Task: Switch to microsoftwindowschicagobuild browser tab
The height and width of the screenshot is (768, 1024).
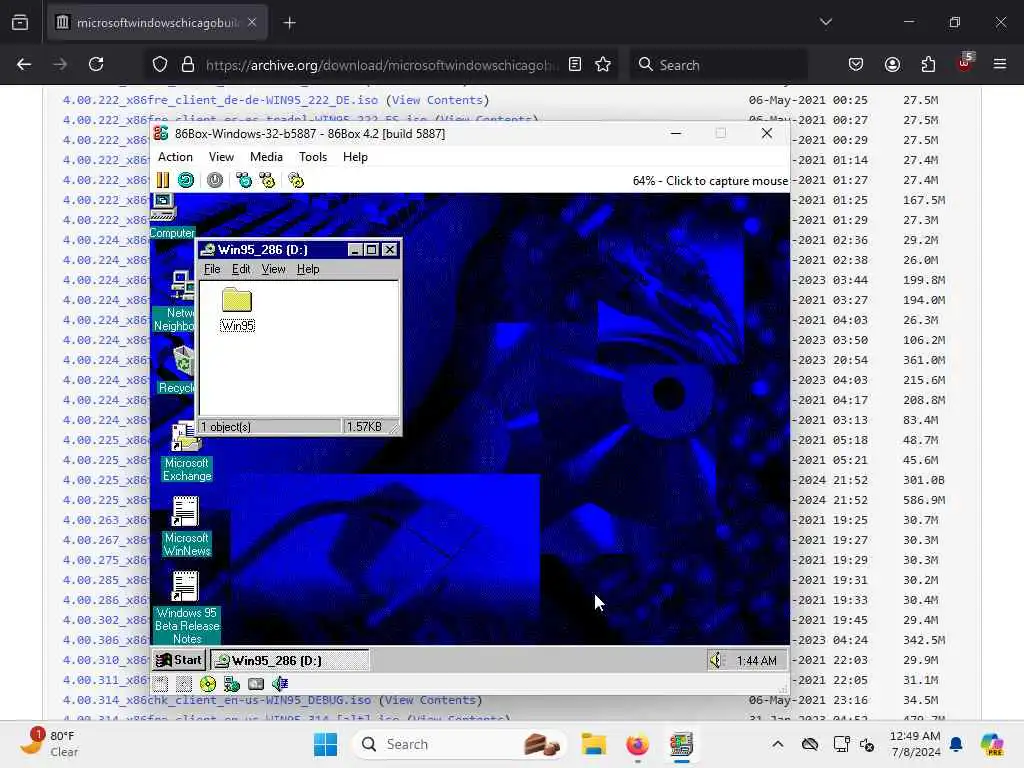Action: click(x=157, y=22)
